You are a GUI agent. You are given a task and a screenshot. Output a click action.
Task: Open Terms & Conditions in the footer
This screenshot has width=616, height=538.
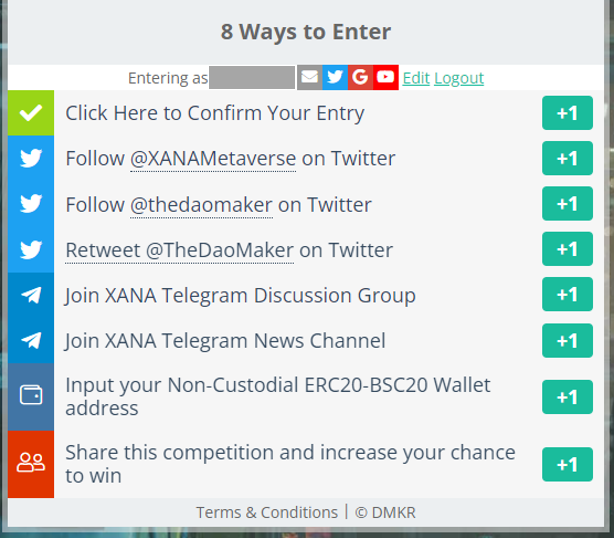click(x=267, y=512)
